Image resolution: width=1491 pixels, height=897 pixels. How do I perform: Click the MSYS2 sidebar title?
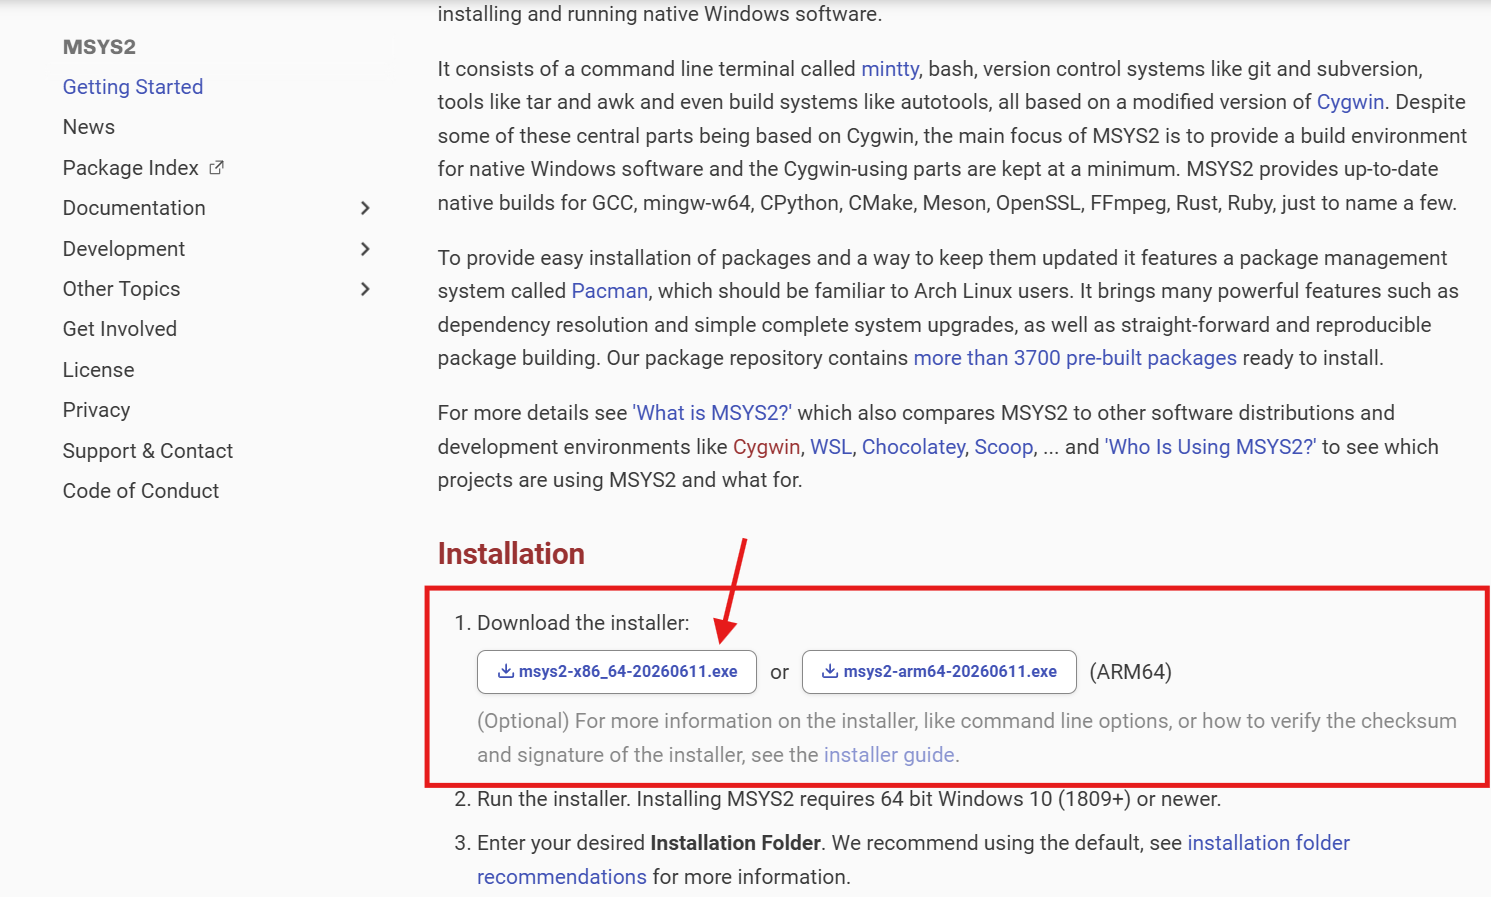(x=99, y=47)
